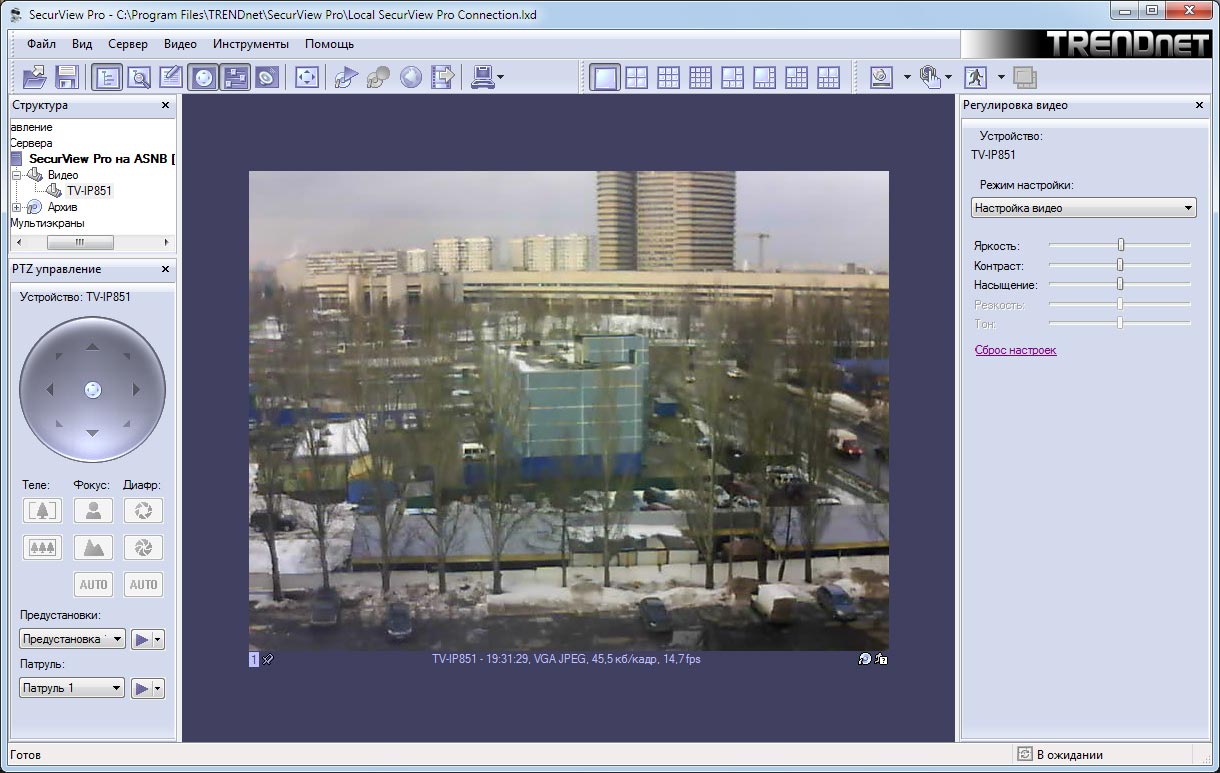
Task: Select the 3x3 grid view layout
Action: 669,77
